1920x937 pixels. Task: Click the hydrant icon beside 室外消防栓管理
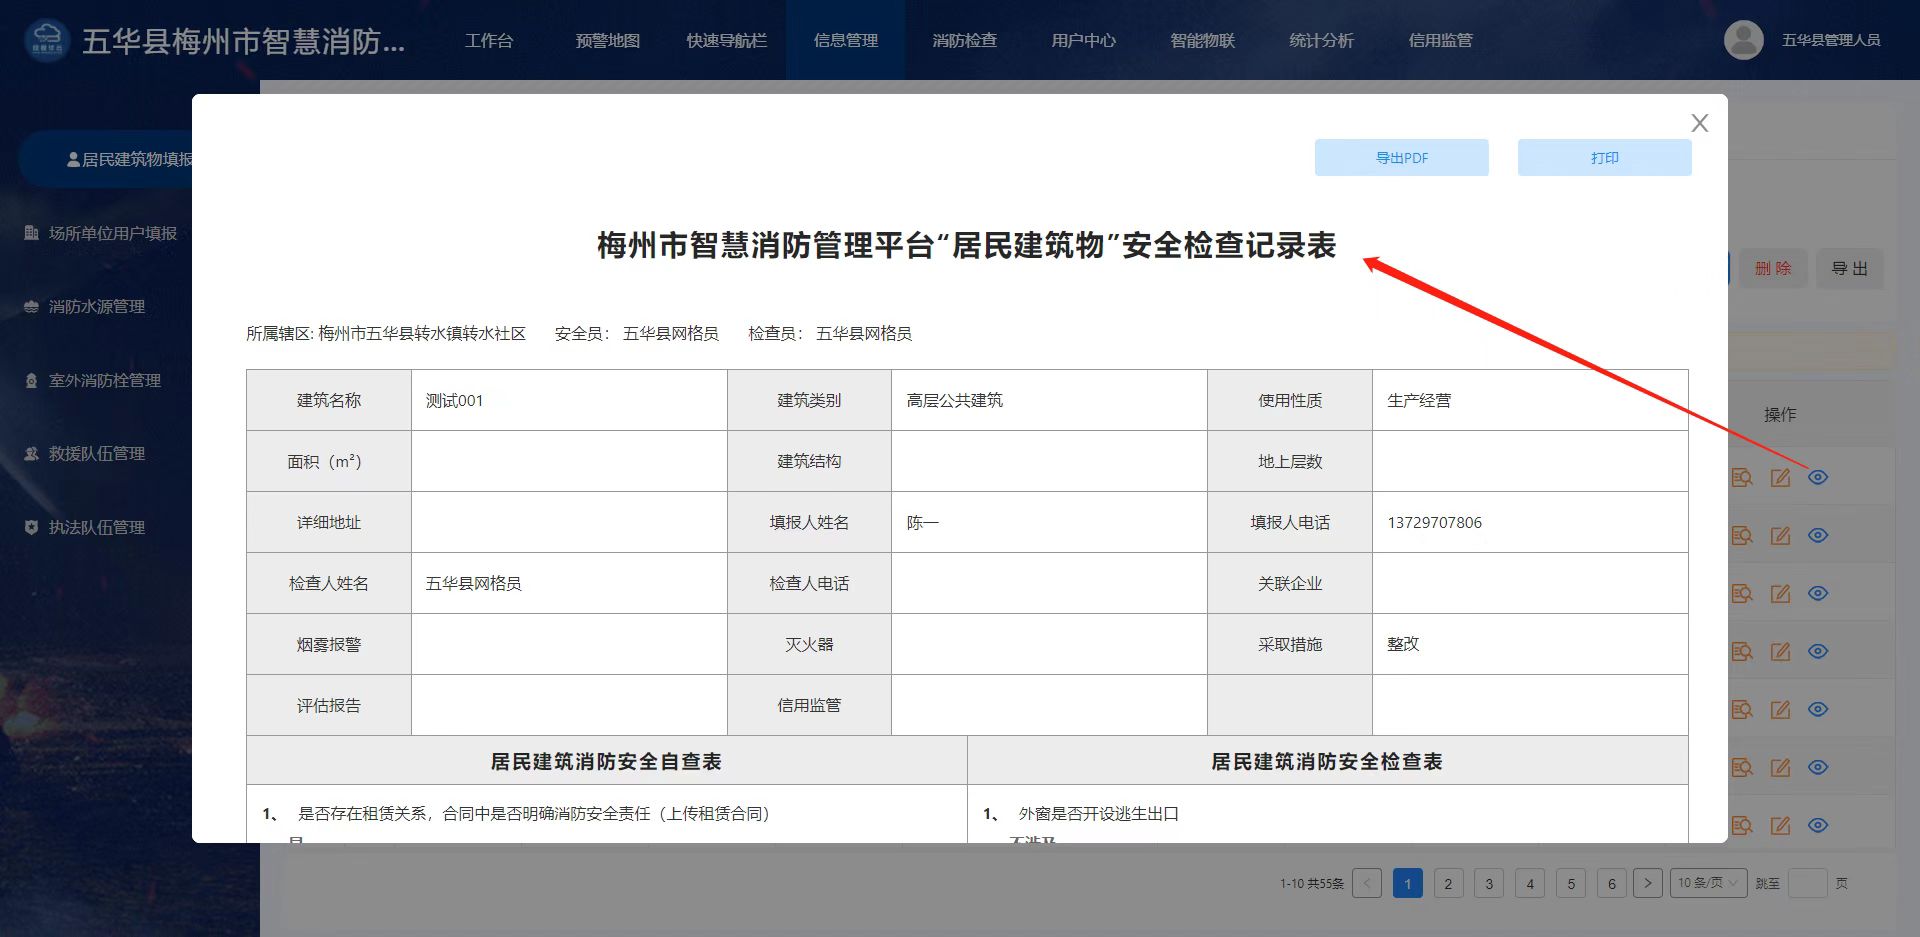click(x=31, y=380)
